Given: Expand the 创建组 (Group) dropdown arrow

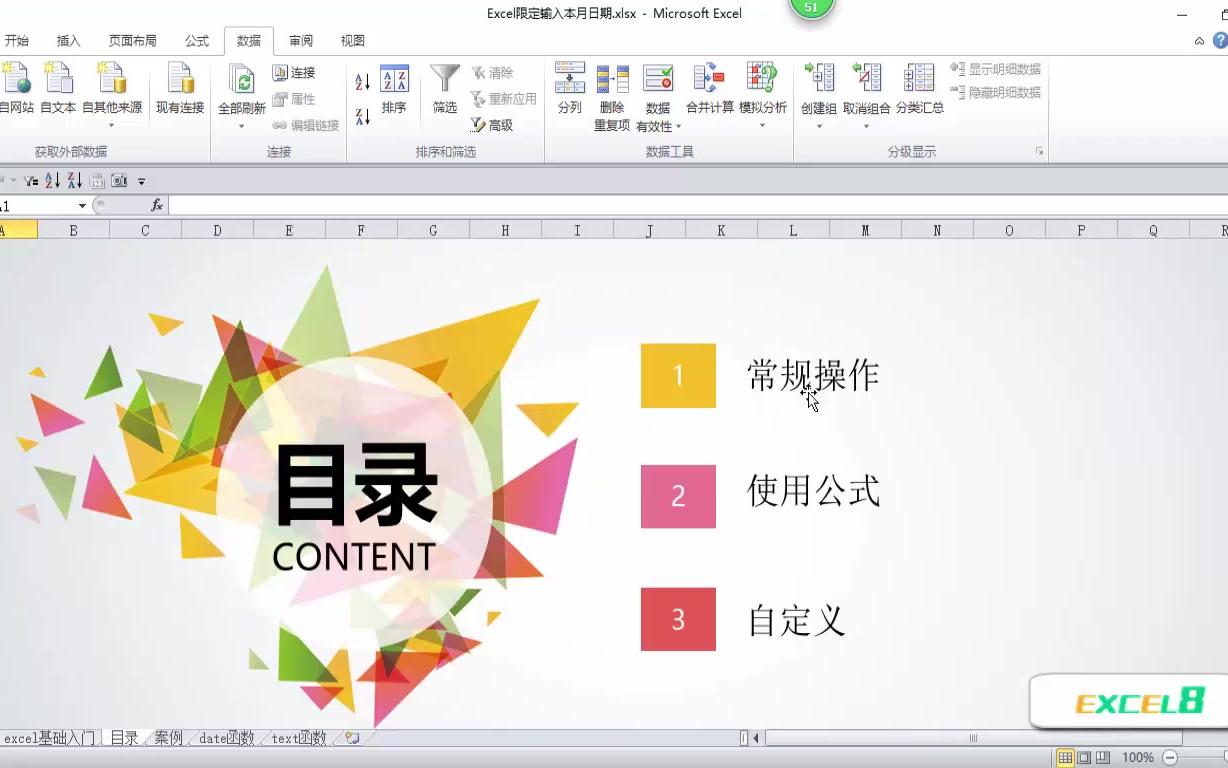Looking at the screenshot, I should tap(820, 126).
